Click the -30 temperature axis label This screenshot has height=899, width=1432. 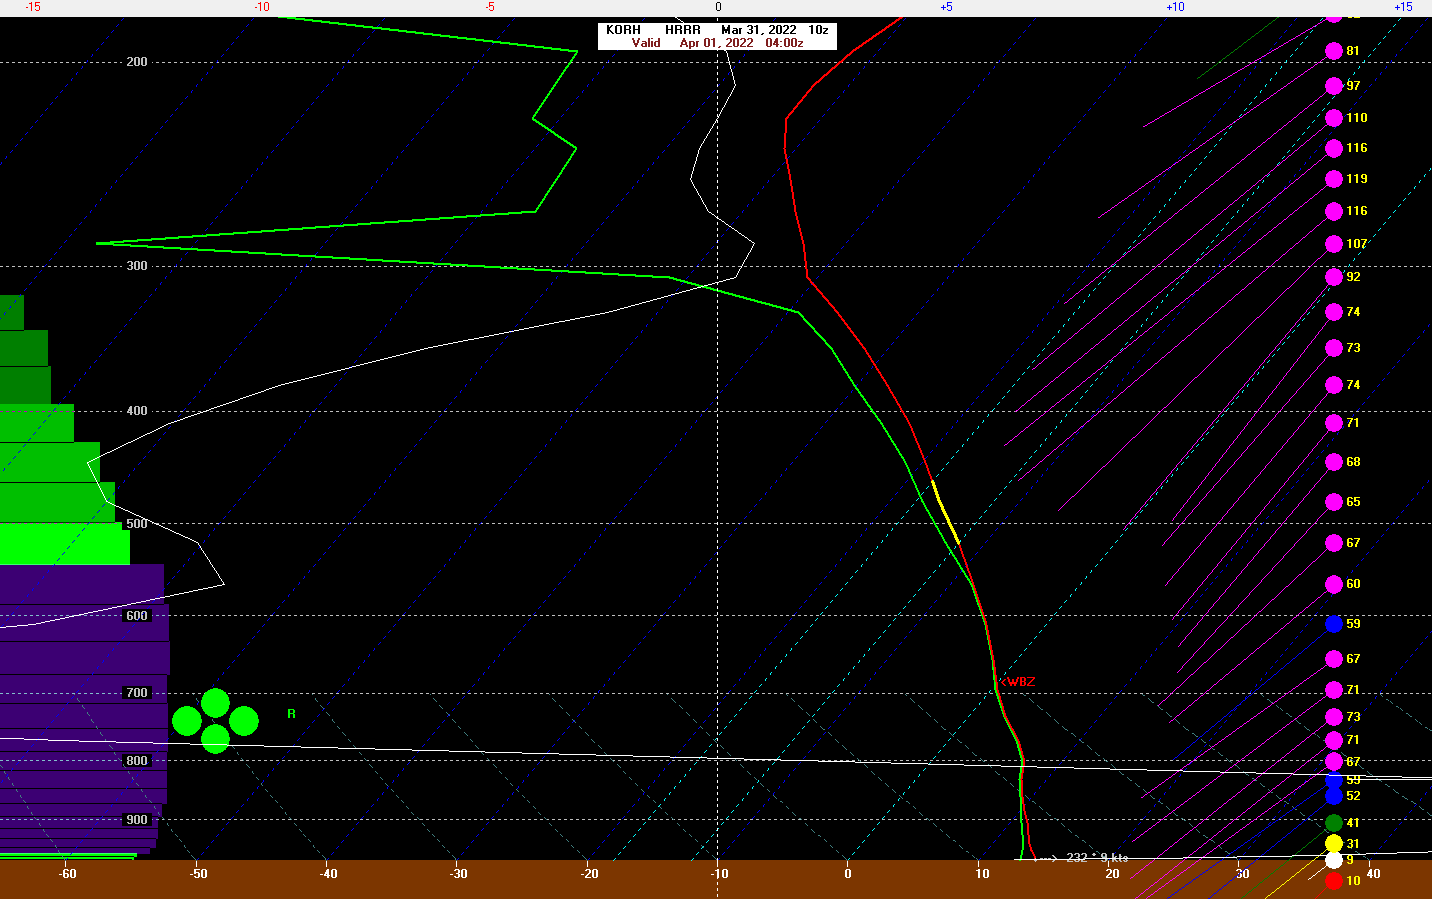tap(458, 874)
